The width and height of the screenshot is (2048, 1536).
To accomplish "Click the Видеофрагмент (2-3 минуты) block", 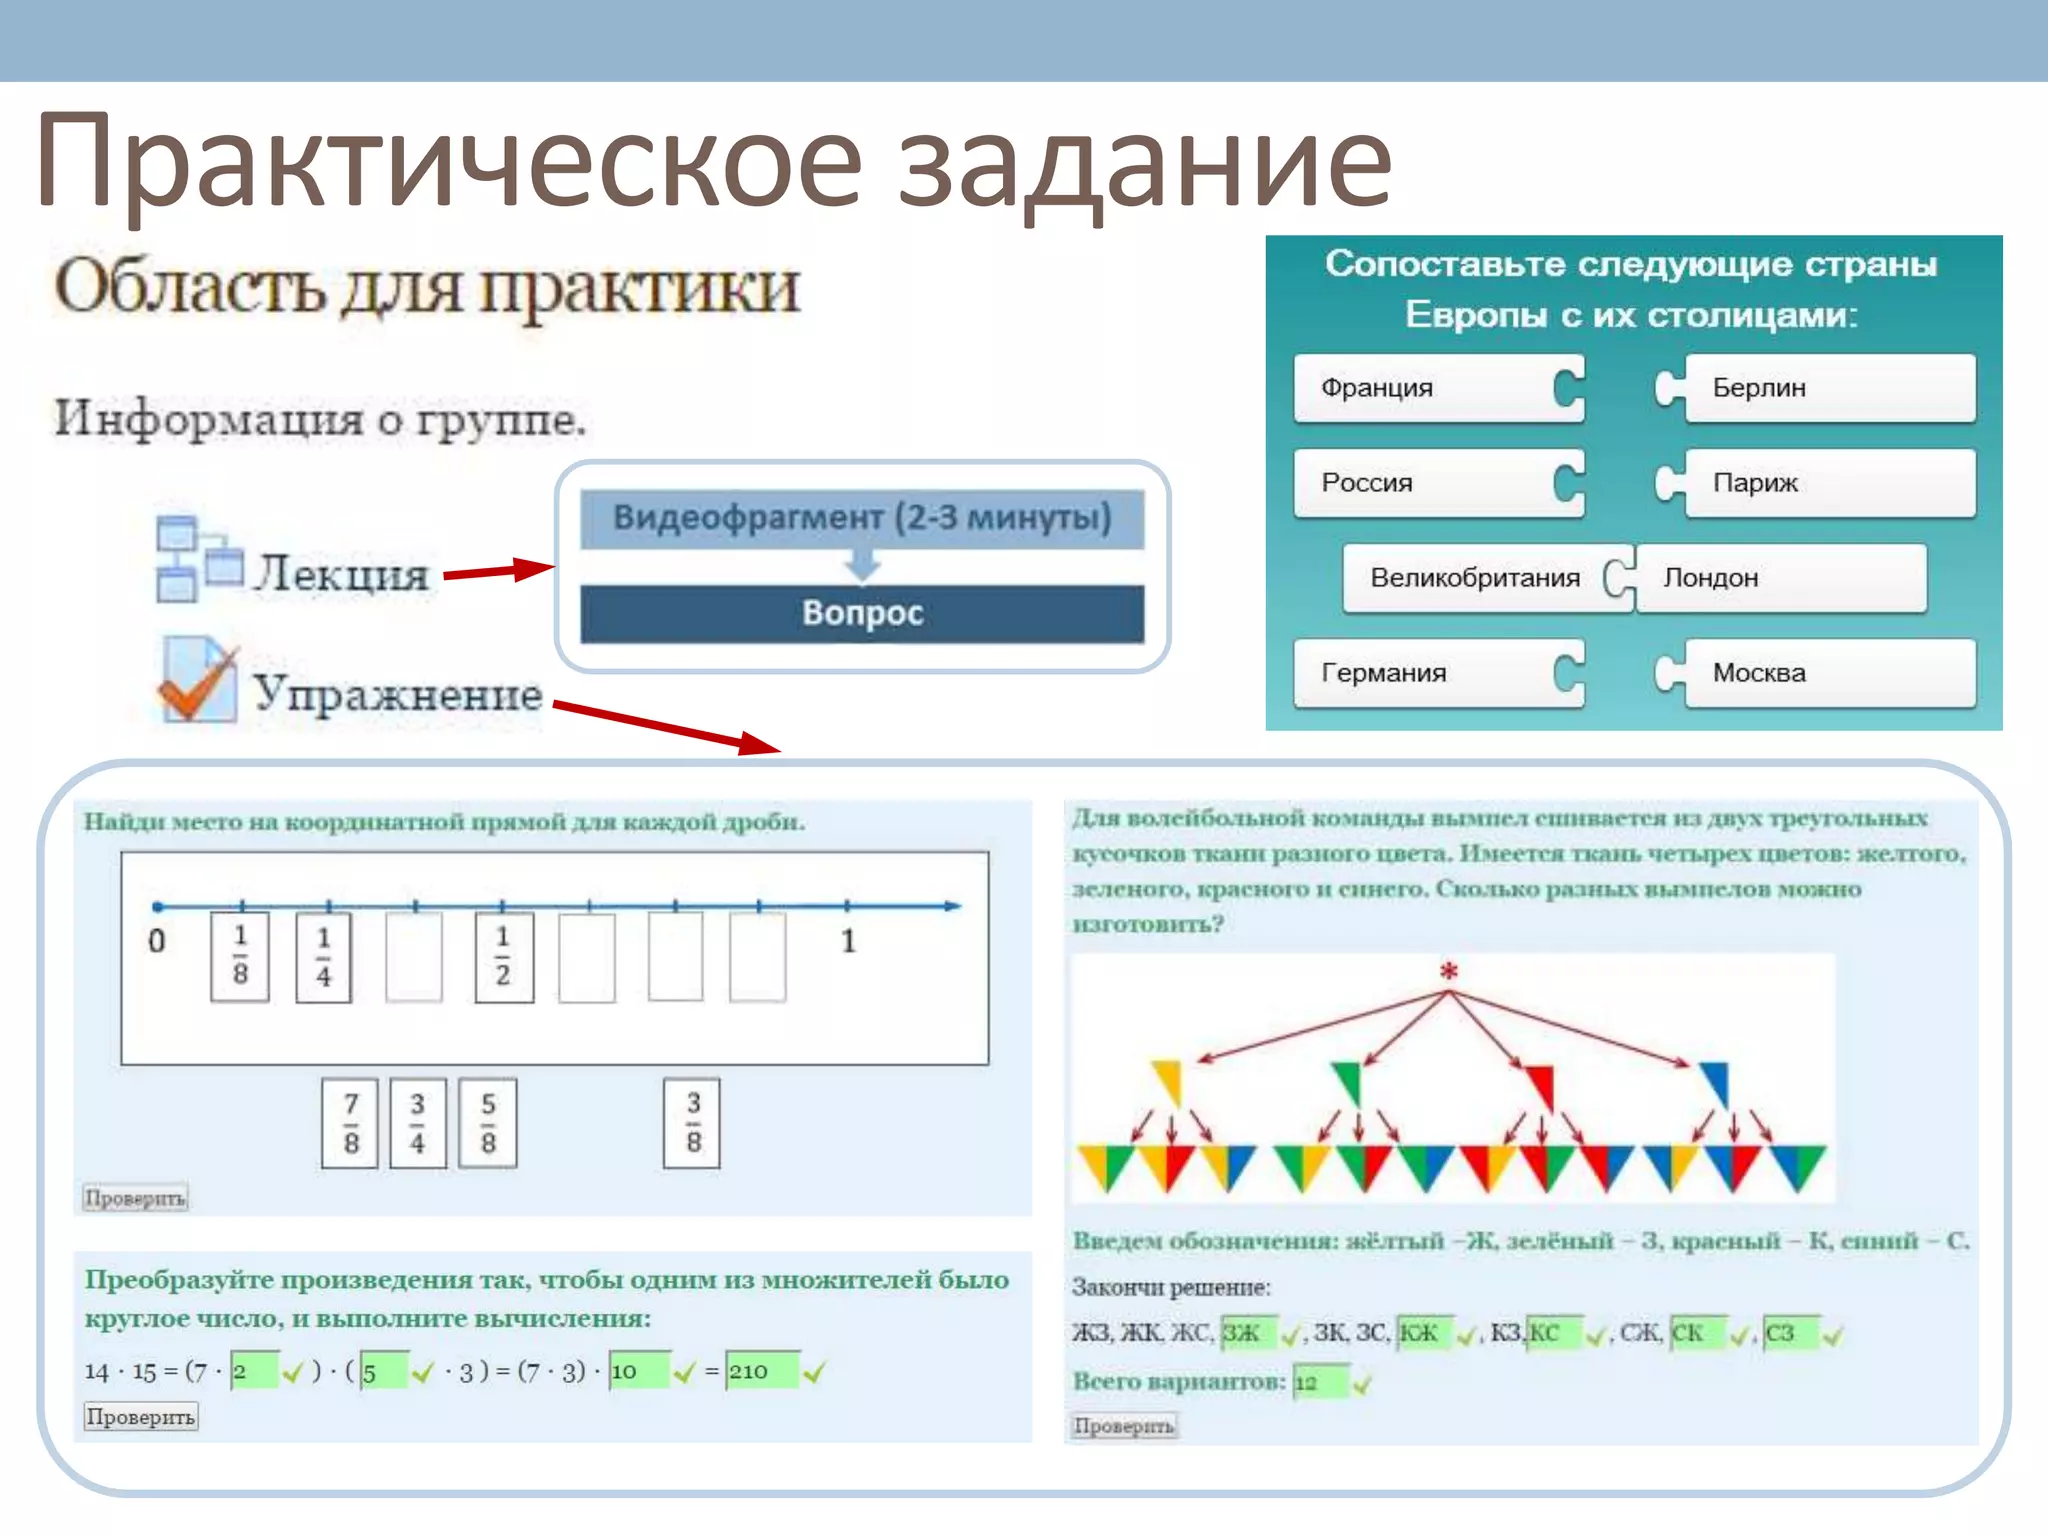I will pos(862,518).
